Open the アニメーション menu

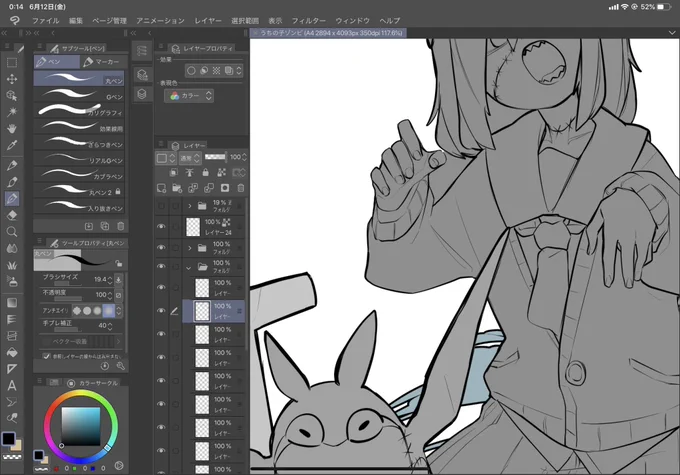click(160, 20)
